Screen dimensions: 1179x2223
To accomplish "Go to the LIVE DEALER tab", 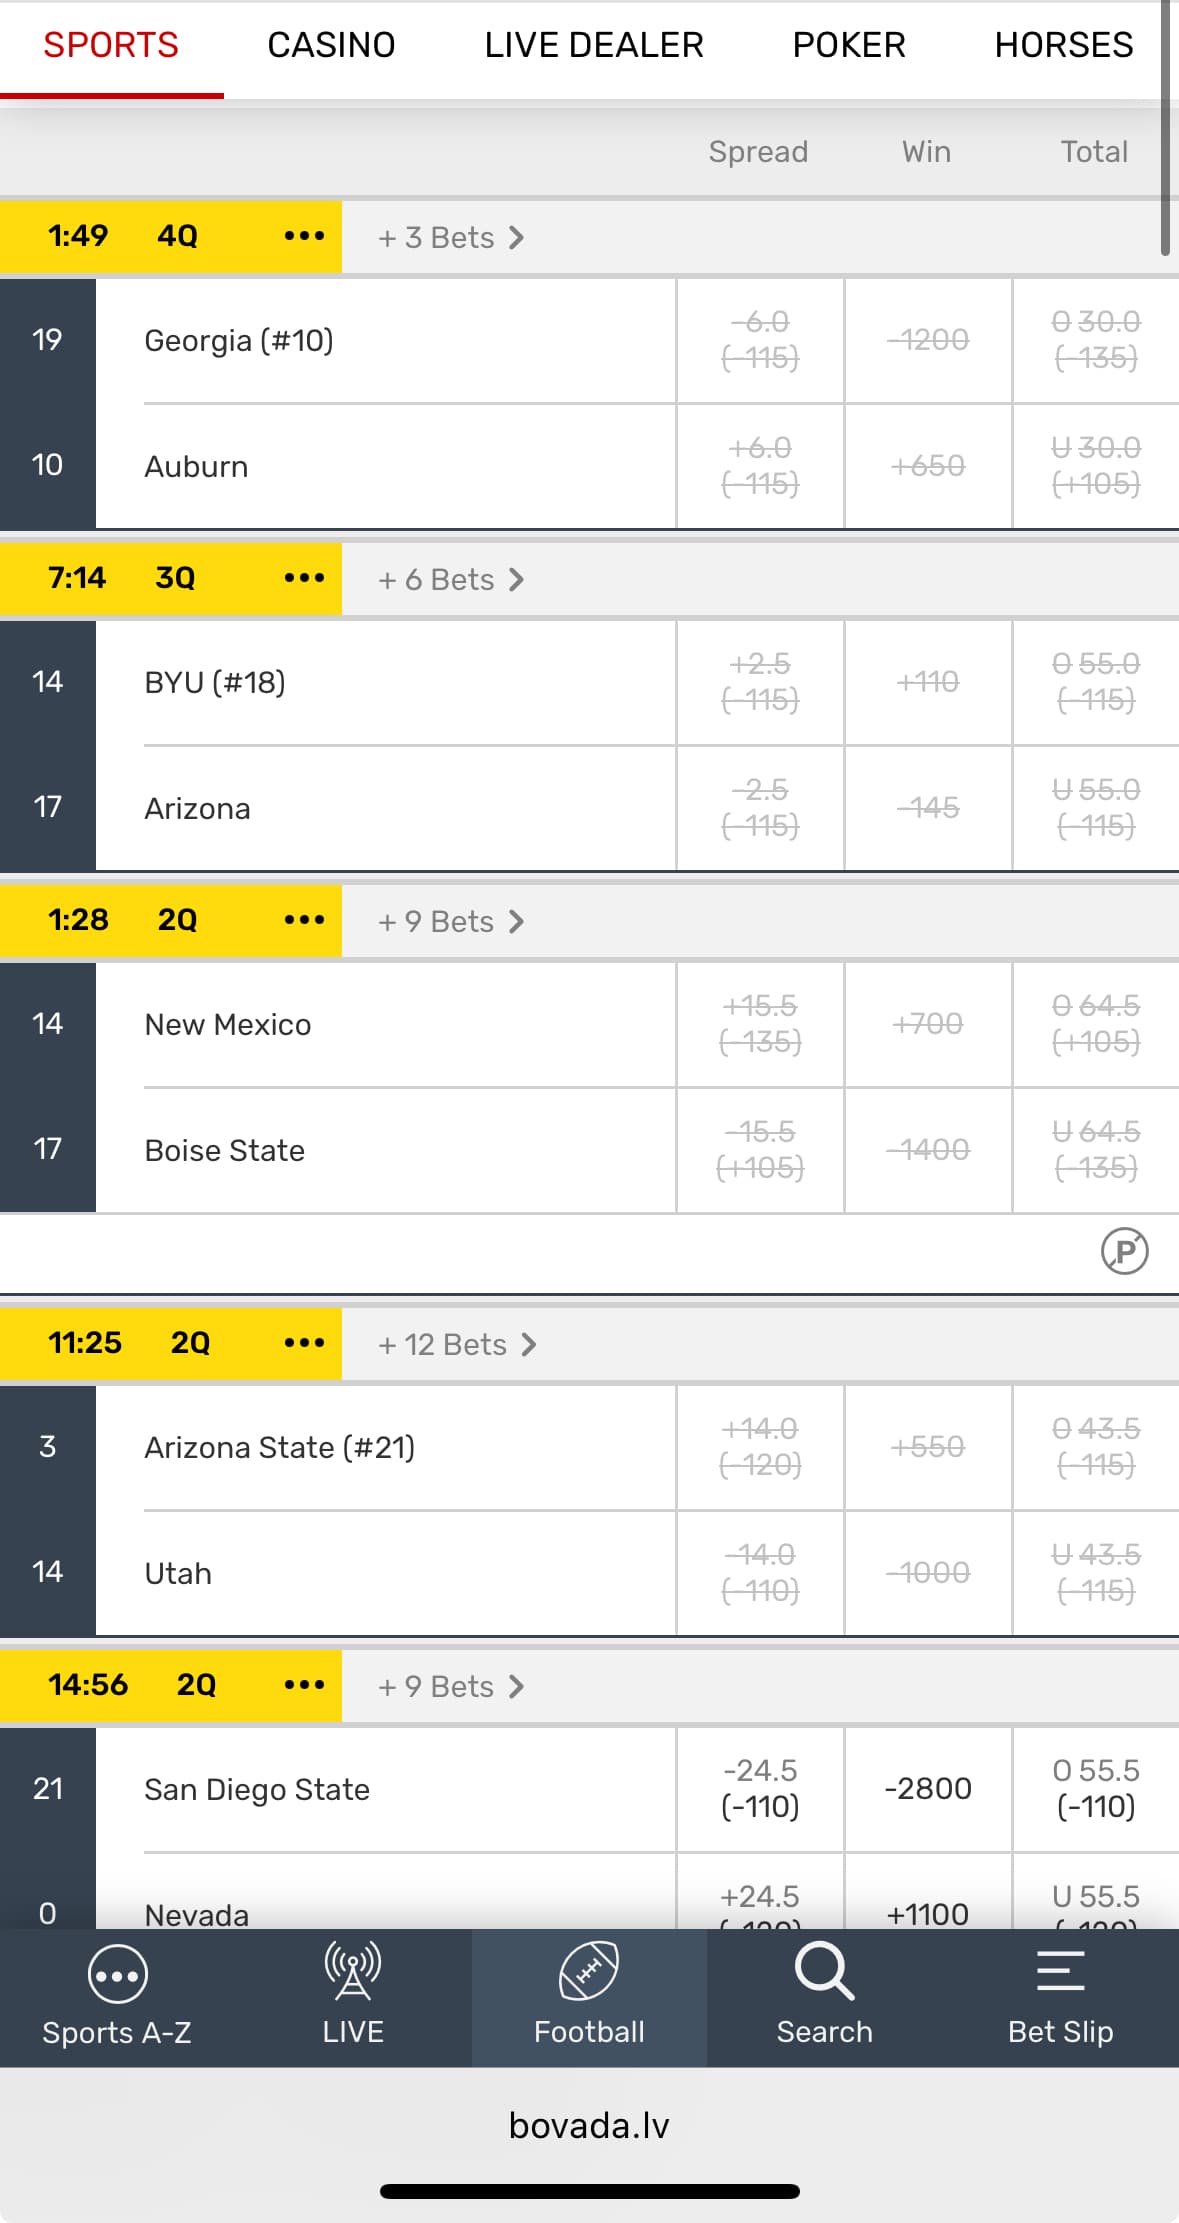I will (594, 45).
